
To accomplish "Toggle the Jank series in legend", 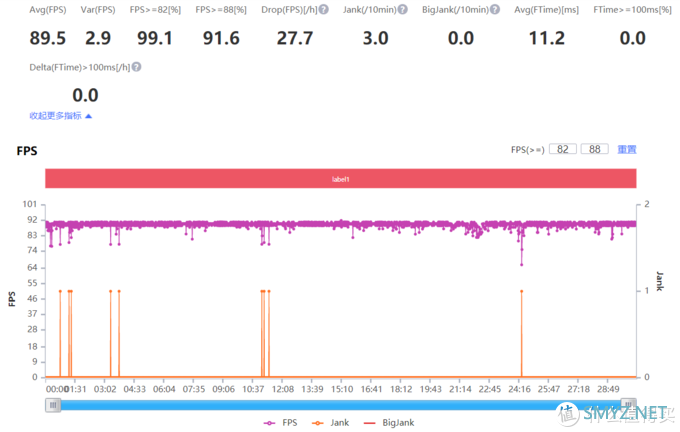I will pos(330,422).
